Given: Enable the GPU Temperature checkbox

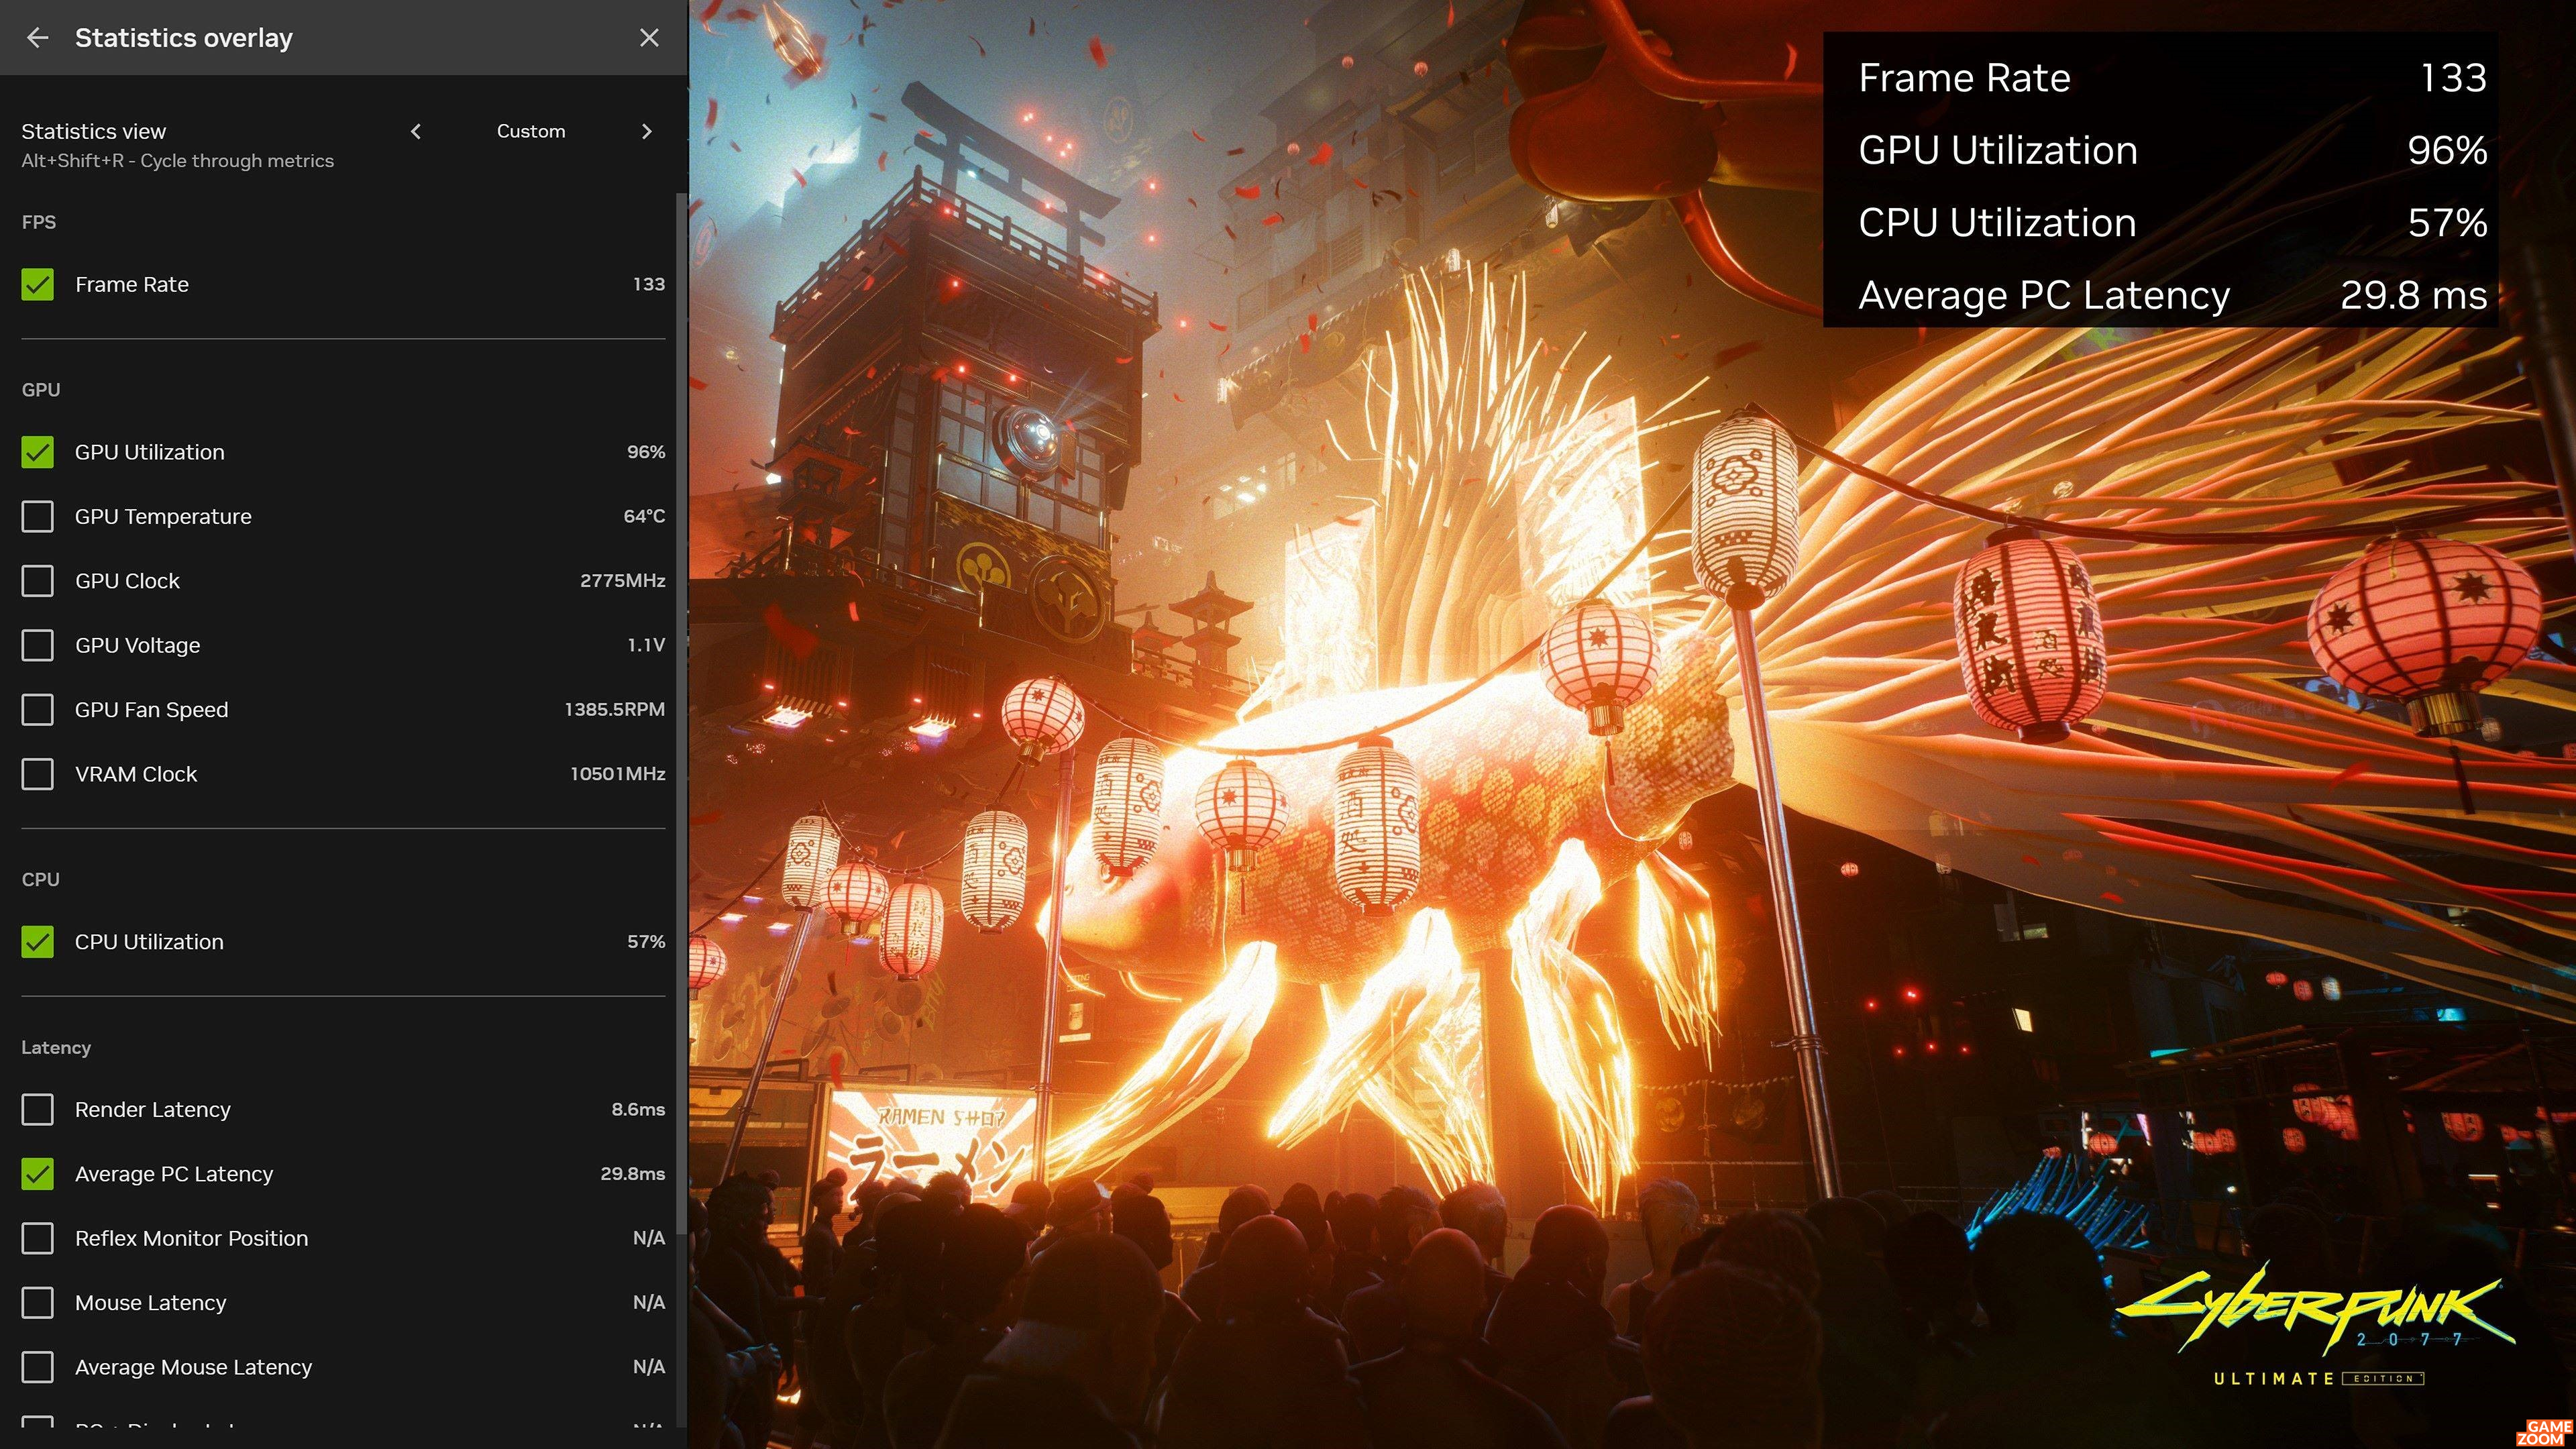Looking at the screenshot, I should click(x=38, y=517).
